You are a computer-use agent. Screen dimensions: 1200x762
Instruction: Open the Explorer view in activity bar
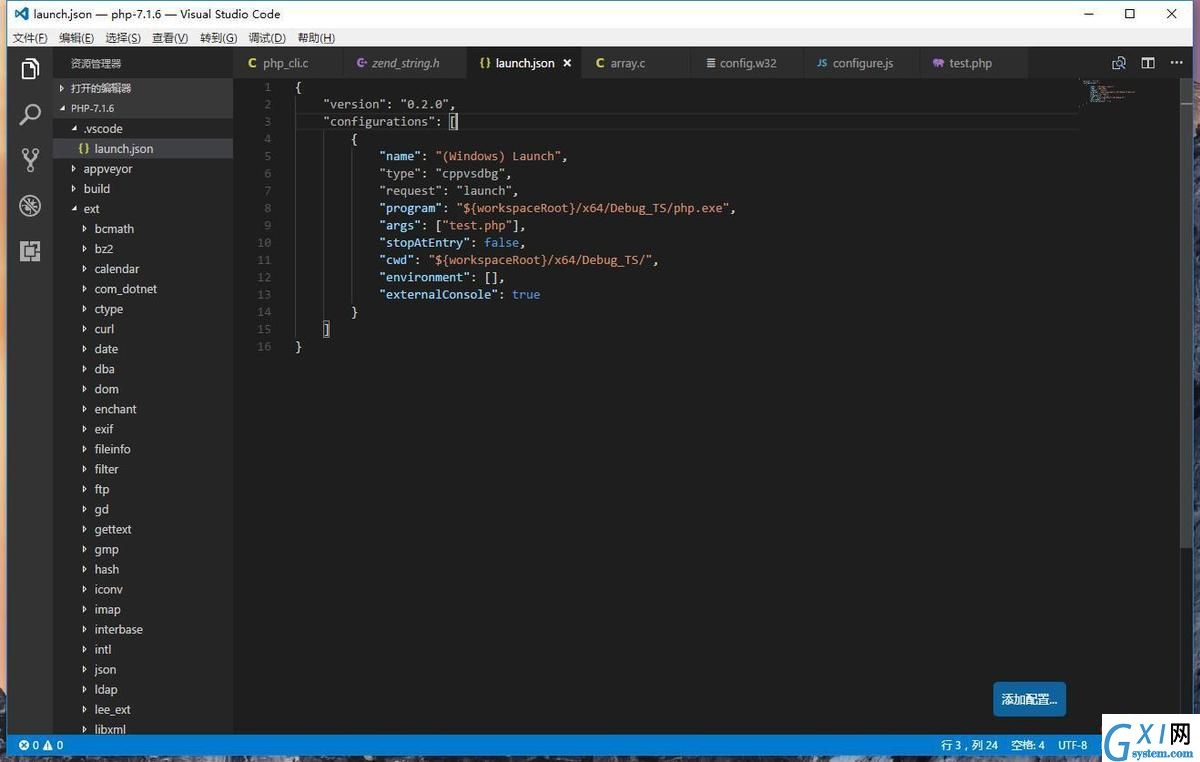[30, 69]
